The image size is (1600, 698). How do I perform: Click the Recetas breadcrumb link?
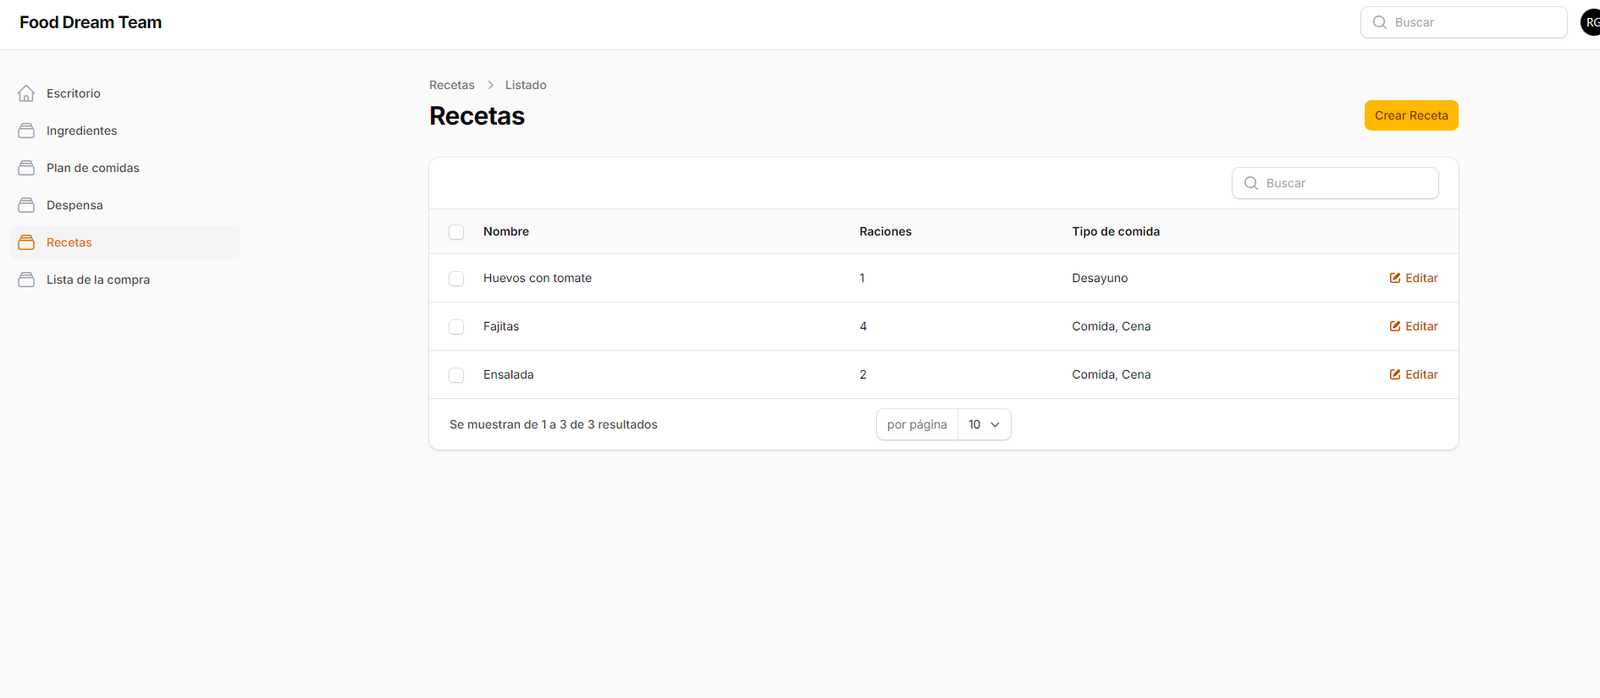[452, 85]
